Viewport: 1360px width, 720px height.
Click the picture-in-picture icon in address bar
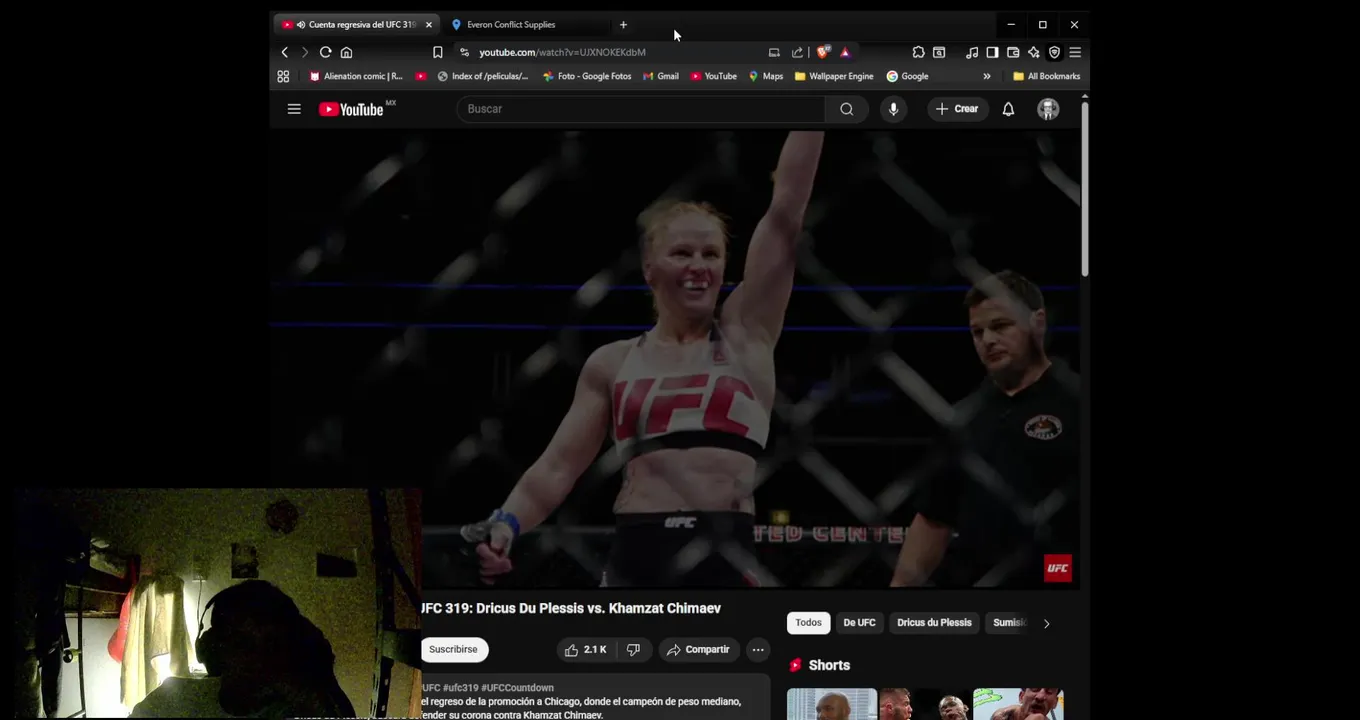pos(774,52)
